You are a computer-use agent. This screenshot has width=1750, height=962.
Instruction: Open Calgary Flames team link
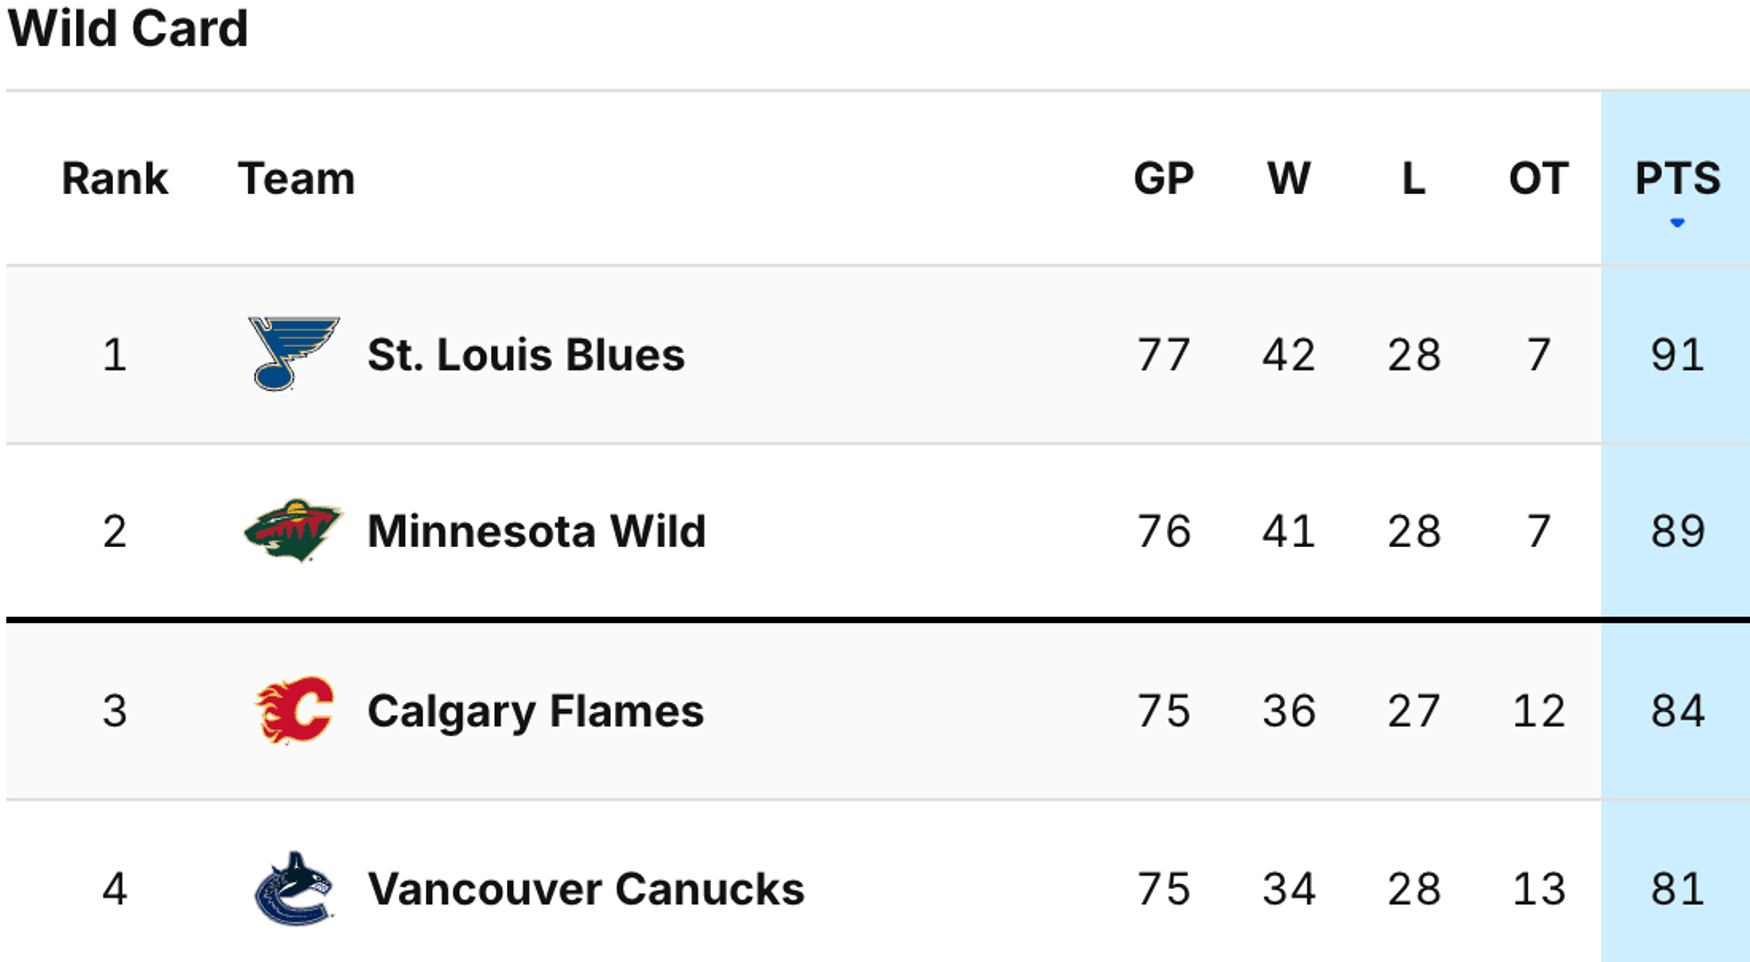(535, 711)
